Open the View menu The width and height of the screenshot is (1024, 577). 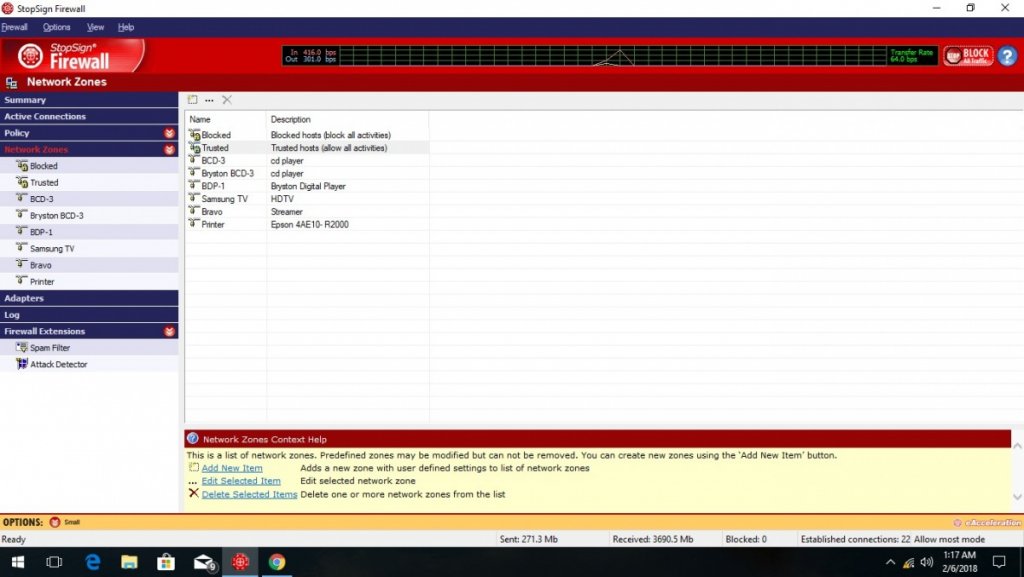pos(95,27)
